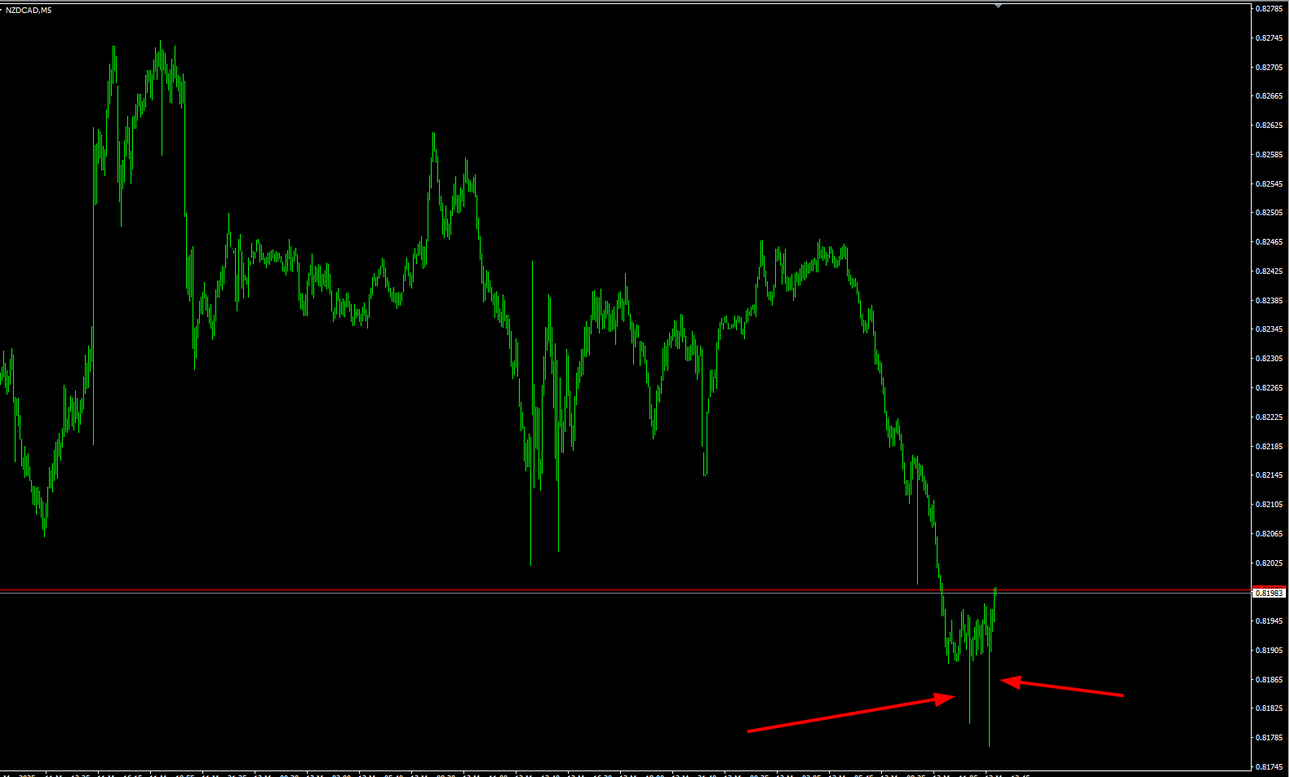Image resolution: width=1290 pixels, height=777 pixels.
Task: Click the 0.81745 price scale label
Action: (1269, 767)
